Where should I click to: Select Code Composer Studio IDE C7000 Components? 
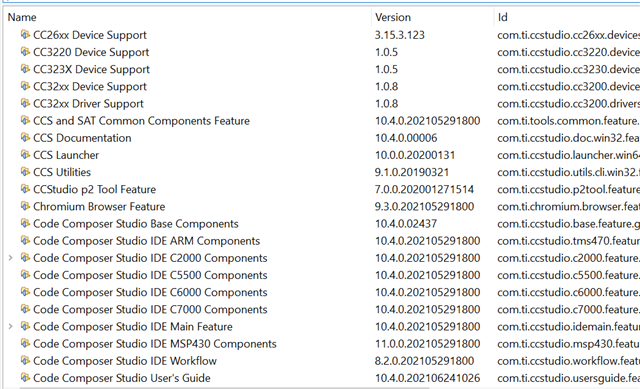(150, 309)
